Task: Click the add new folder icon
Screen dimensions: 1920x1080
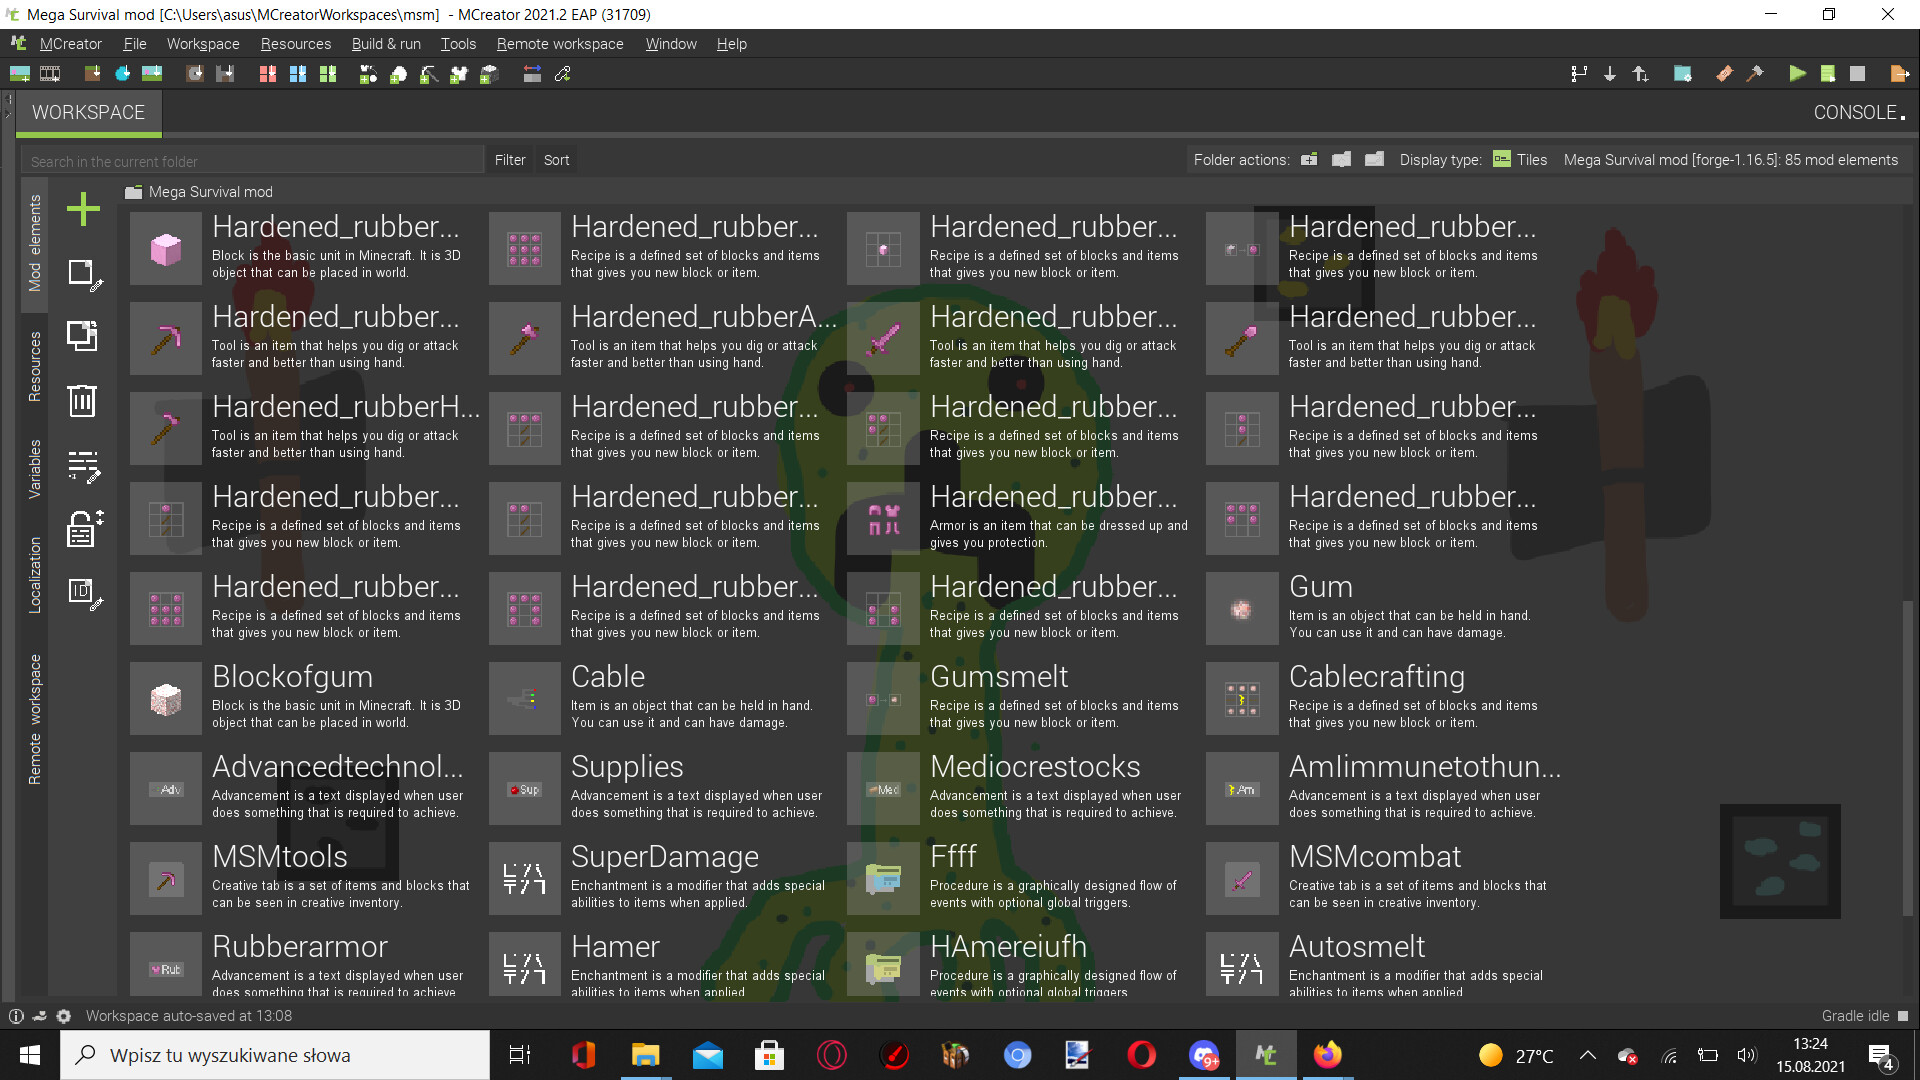Action: [1309, 160]
